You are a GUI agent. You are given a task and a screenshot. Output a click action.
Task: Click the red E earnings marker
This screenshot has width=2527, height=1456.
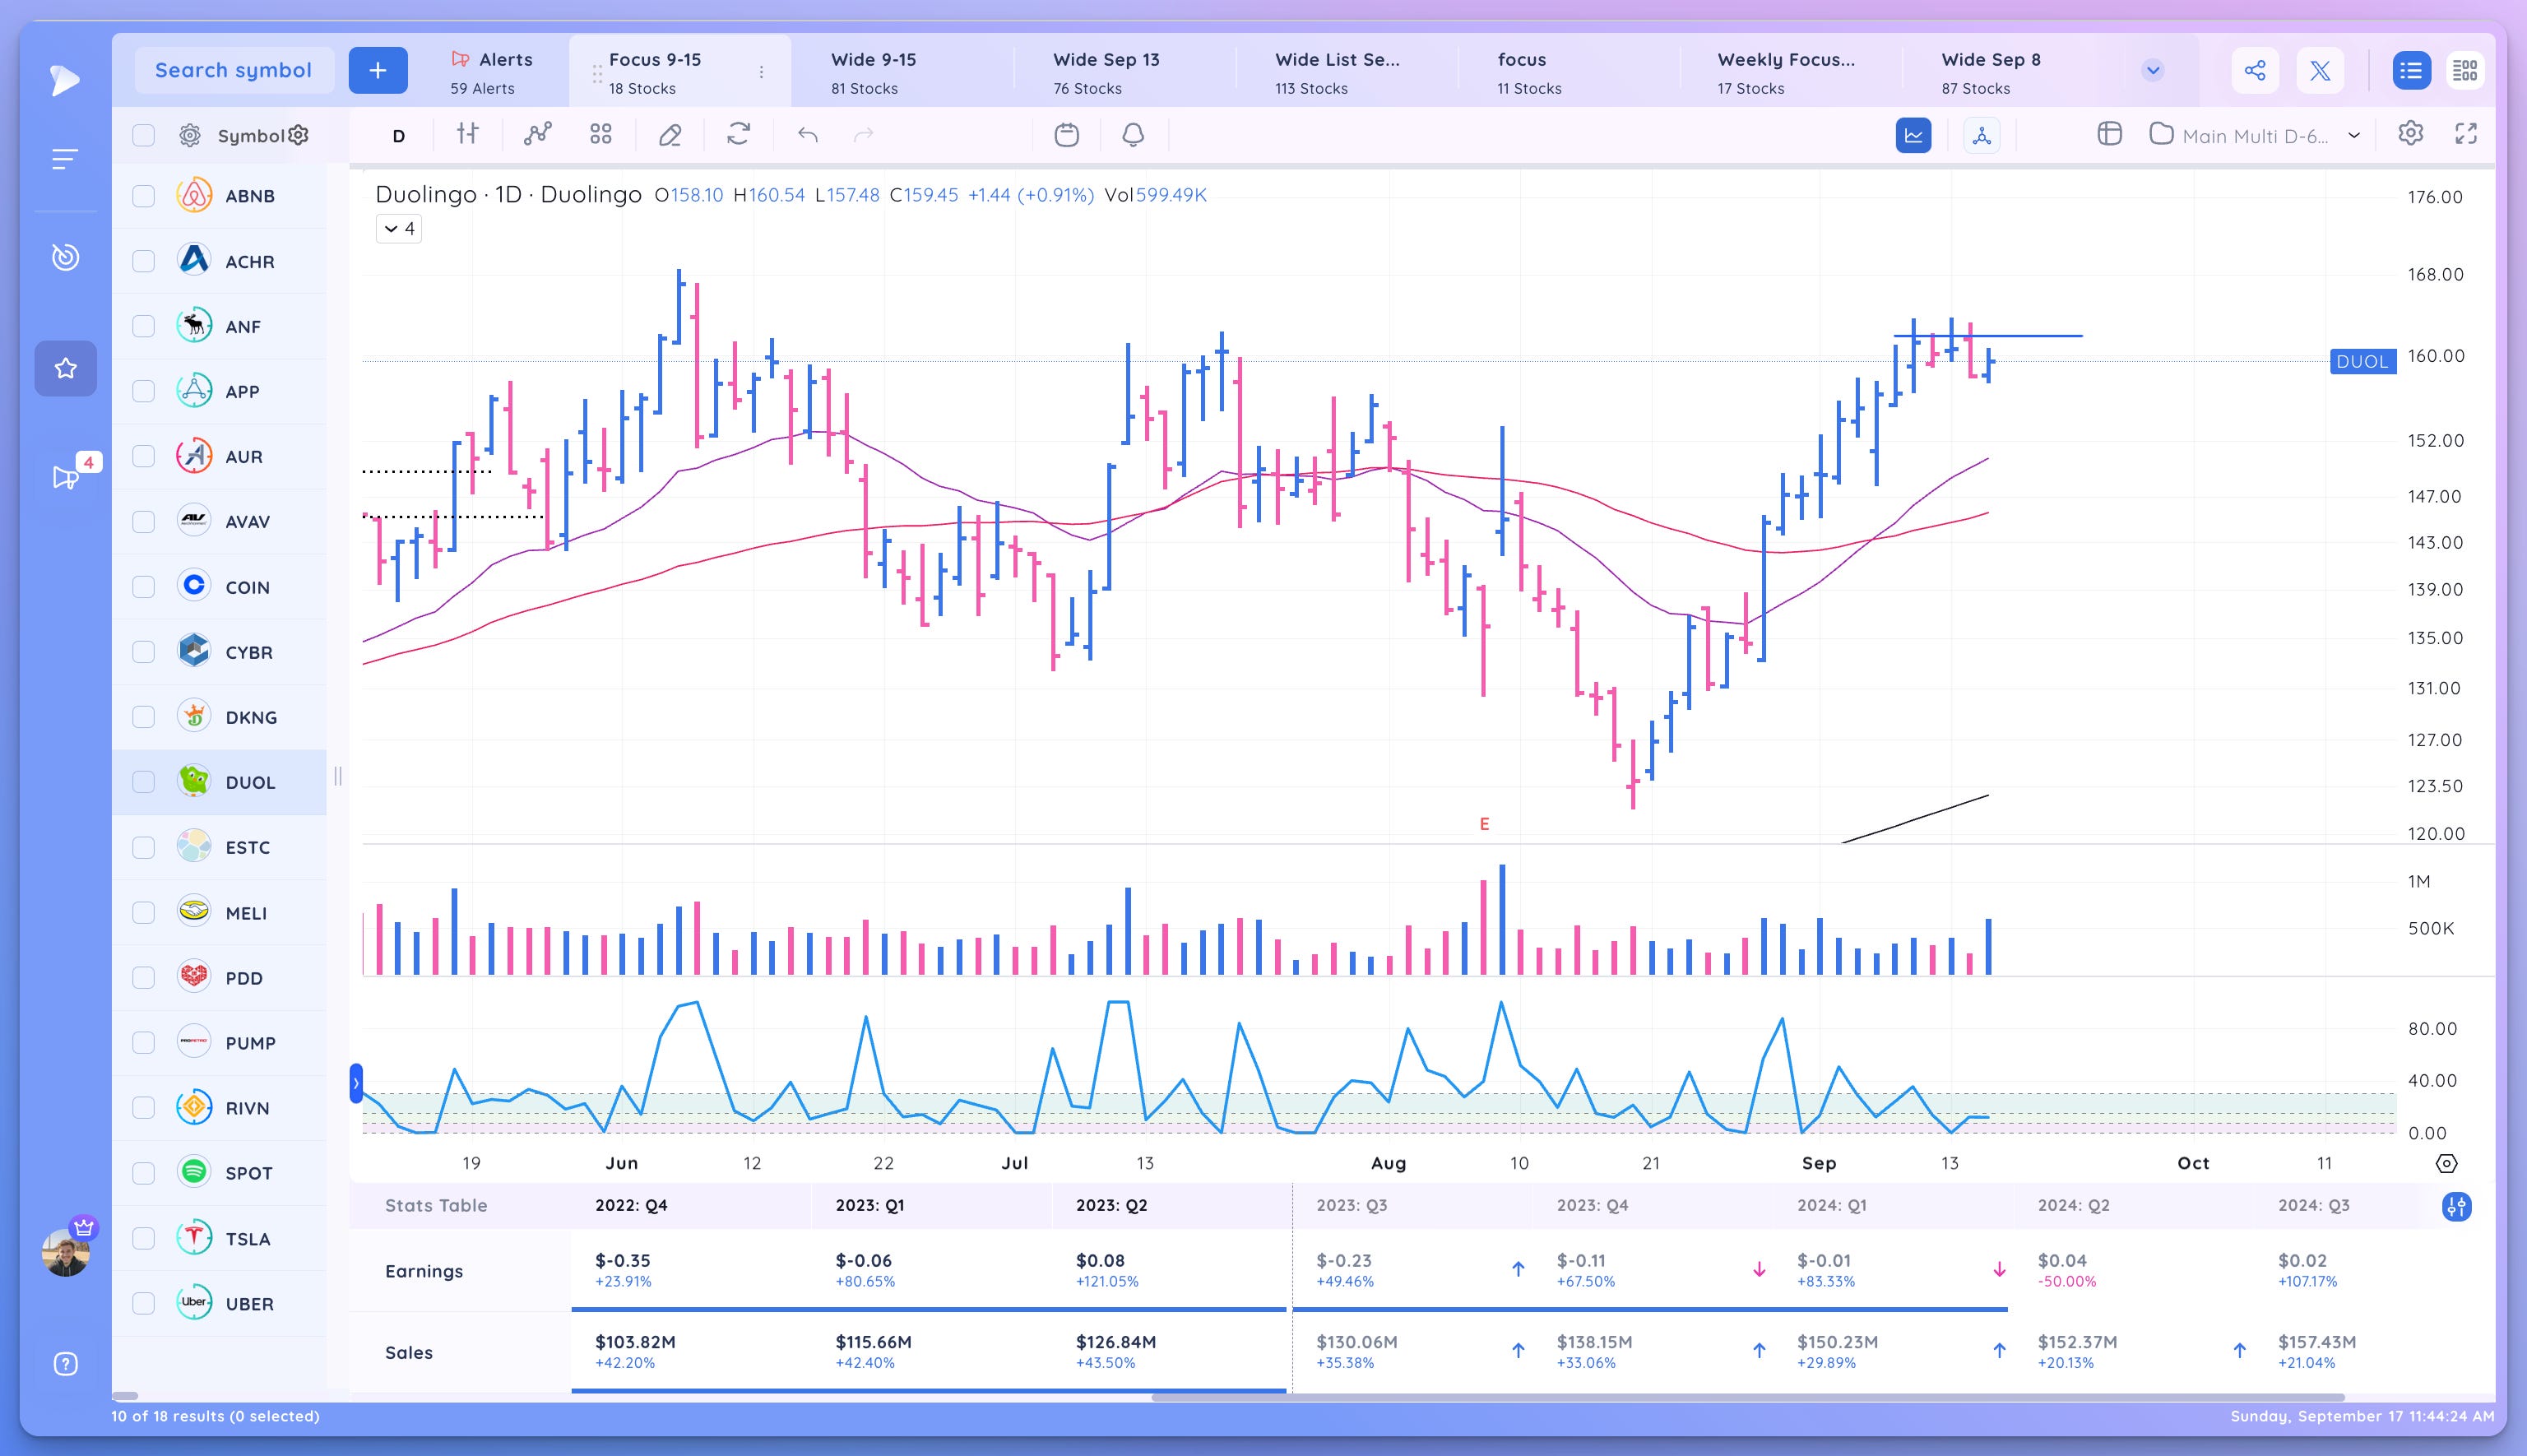tap(1484, 824)
